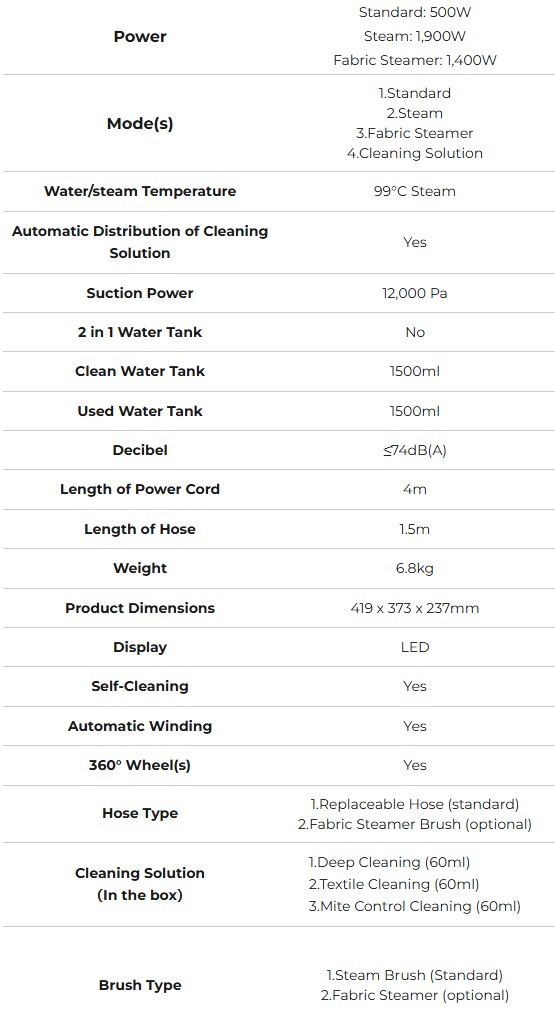Select the 1.Replaceable Hose (standard) text
This screenshot has height=1032, width=555.
pos(415,804)
